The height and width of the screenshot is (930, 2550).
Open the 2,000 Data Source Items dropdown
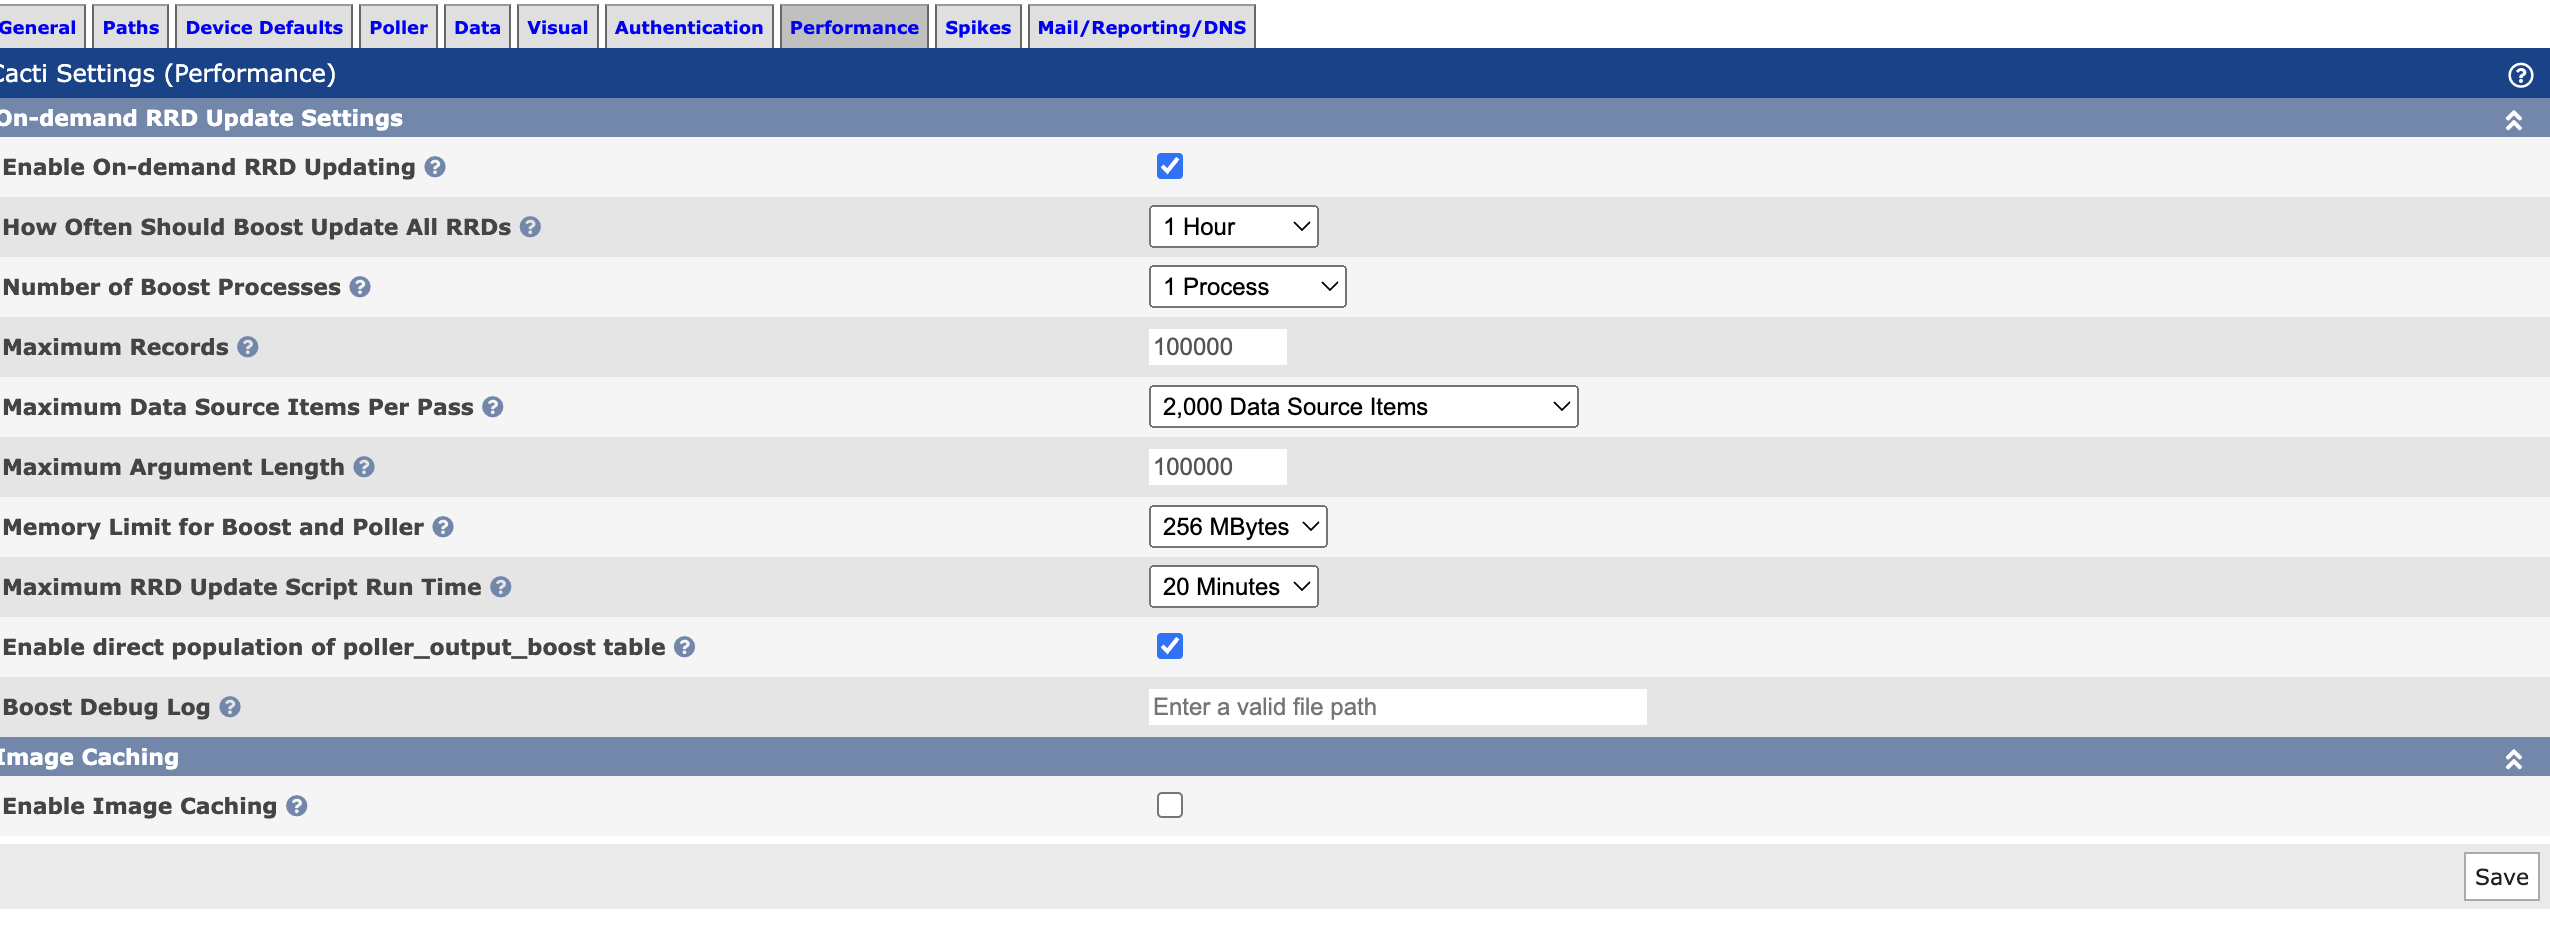pyautogui.click(x=1364, y=407)
